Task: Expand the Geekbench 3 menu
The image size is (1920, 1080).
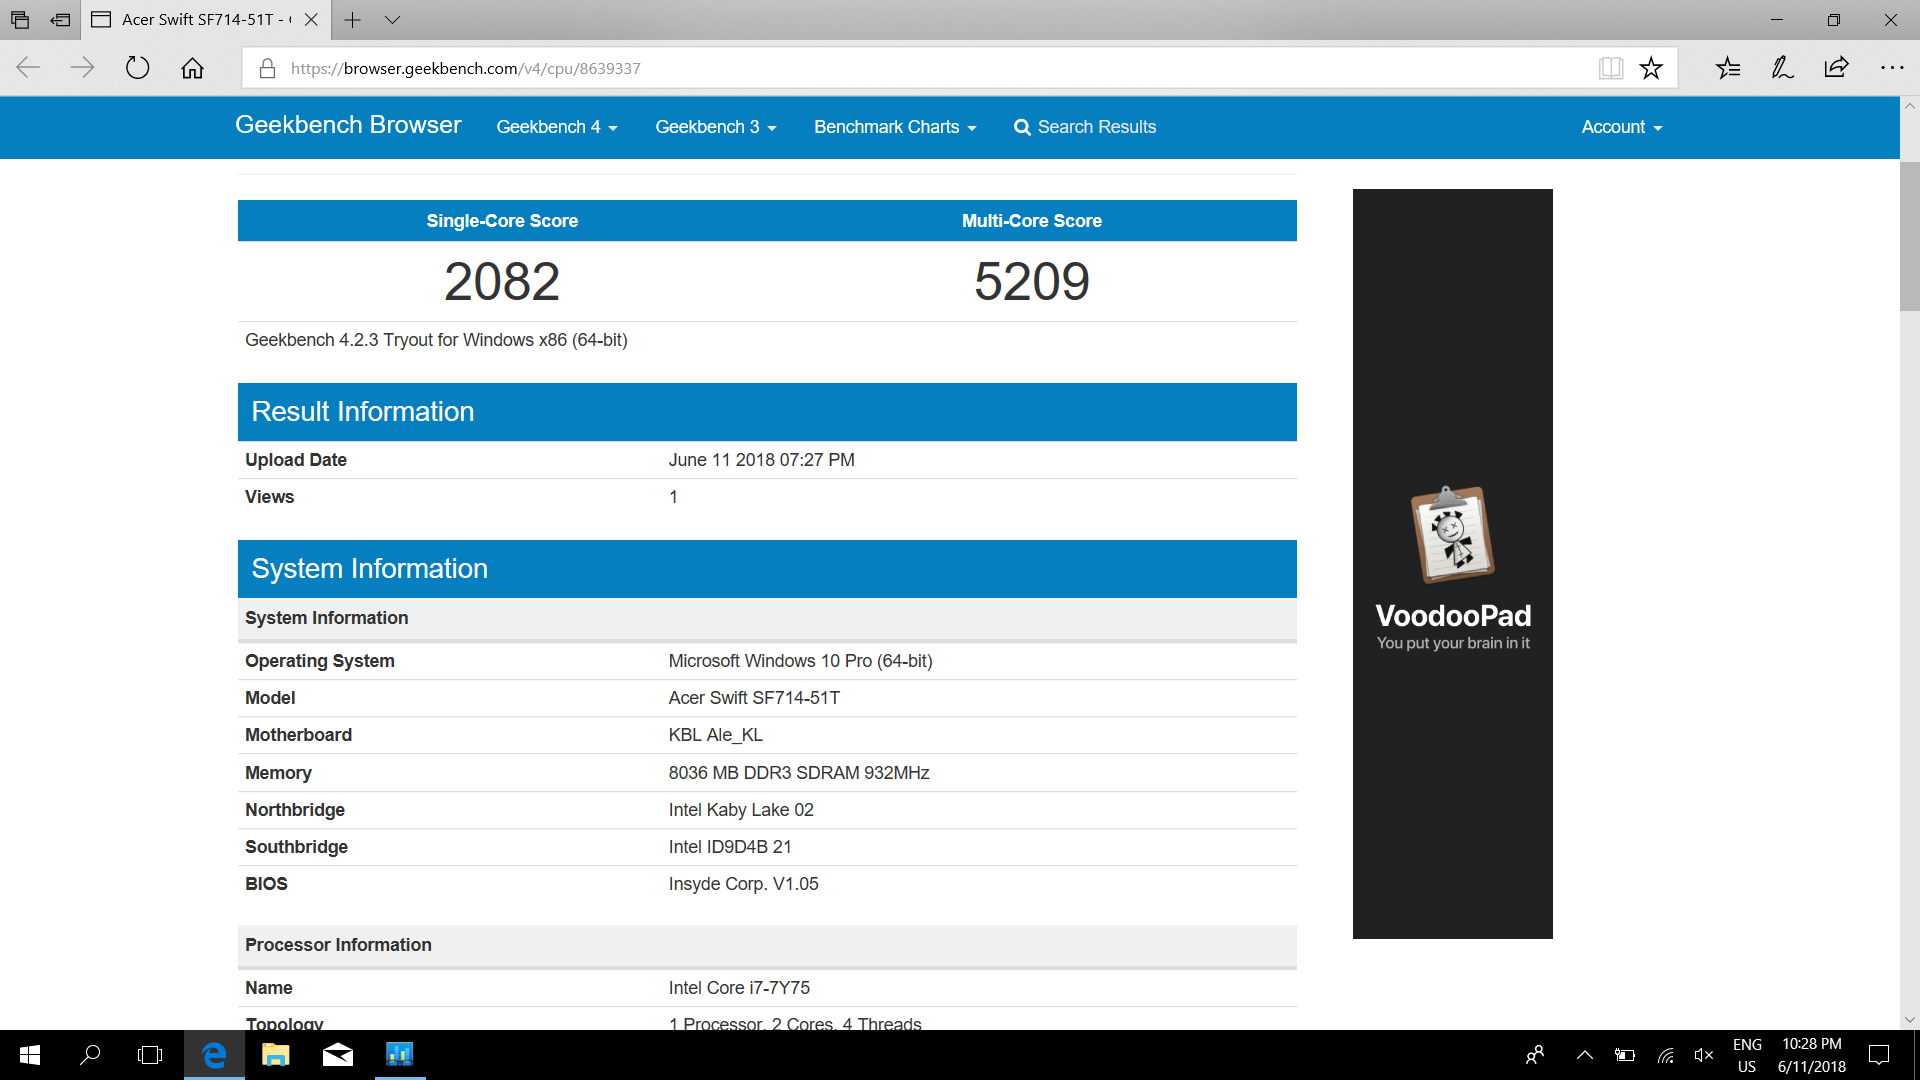Action: click(x=716, y=127)
